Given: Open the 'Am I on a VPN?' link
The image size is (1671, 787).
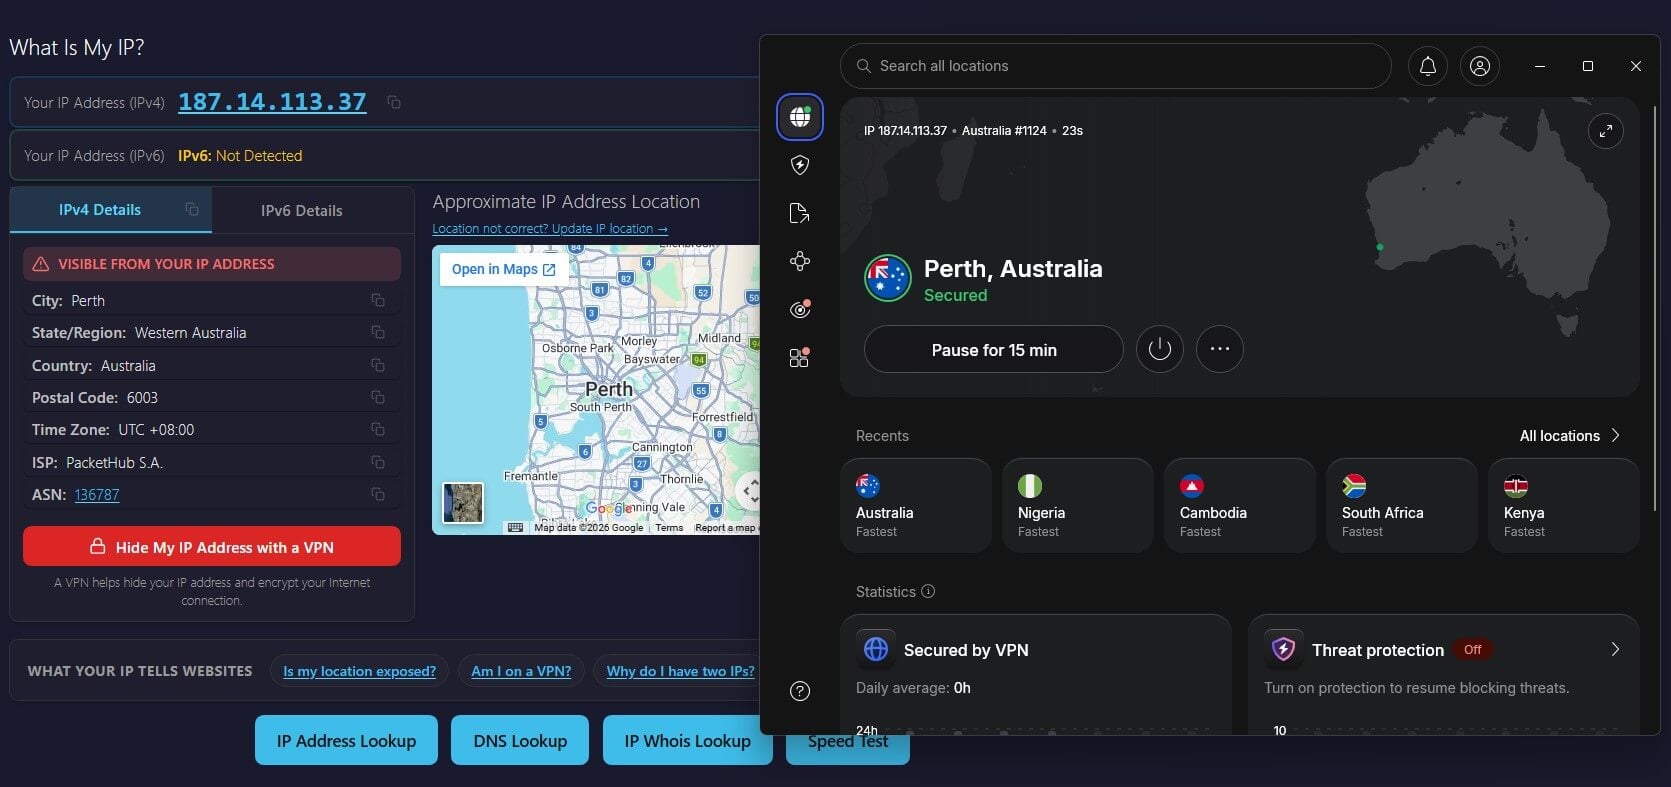Looking at the screenshot, I should tap(521, 671).
